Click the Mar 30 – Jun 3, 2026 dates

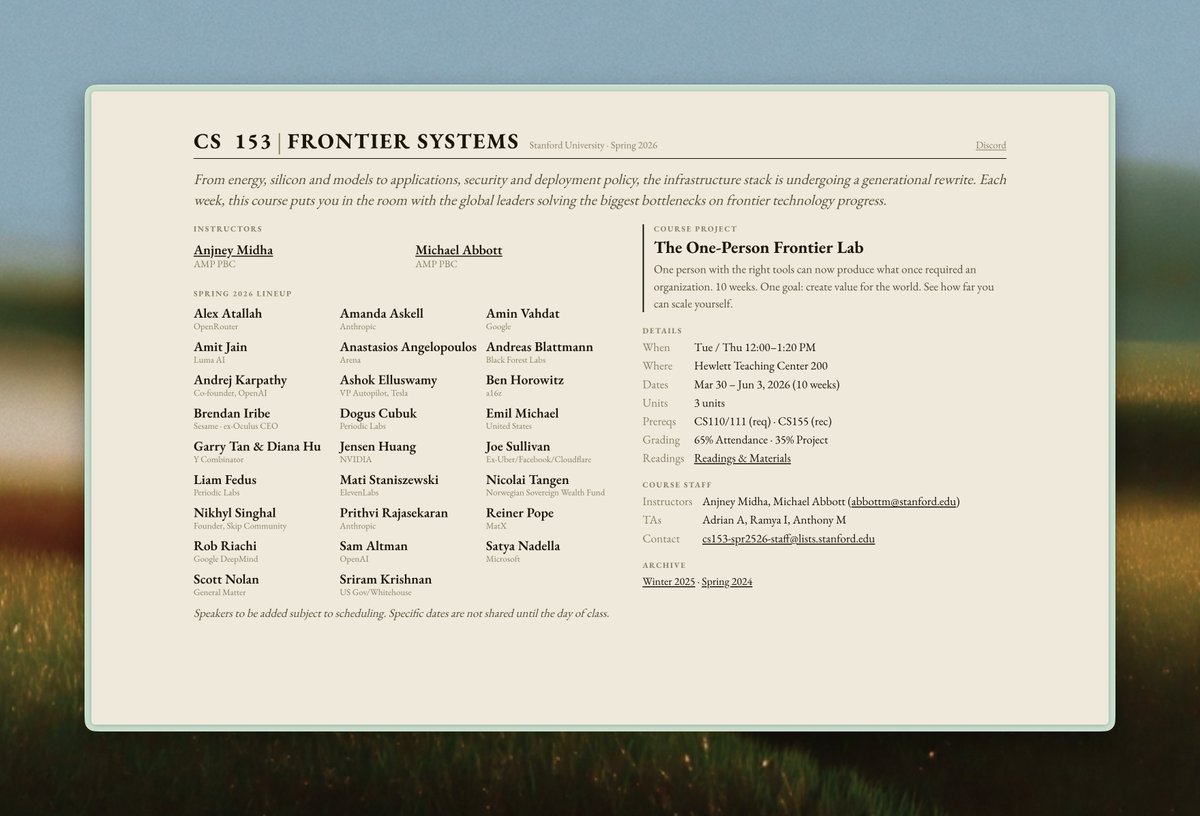coord(767,384)
